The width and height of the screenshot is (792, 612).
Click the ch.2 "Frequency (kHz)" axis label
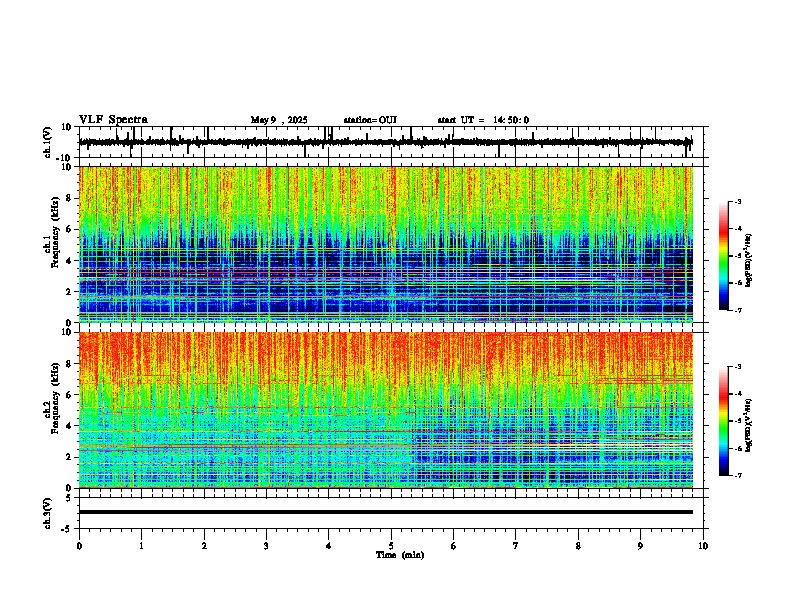pyautogui.click(x=55, y=398)
